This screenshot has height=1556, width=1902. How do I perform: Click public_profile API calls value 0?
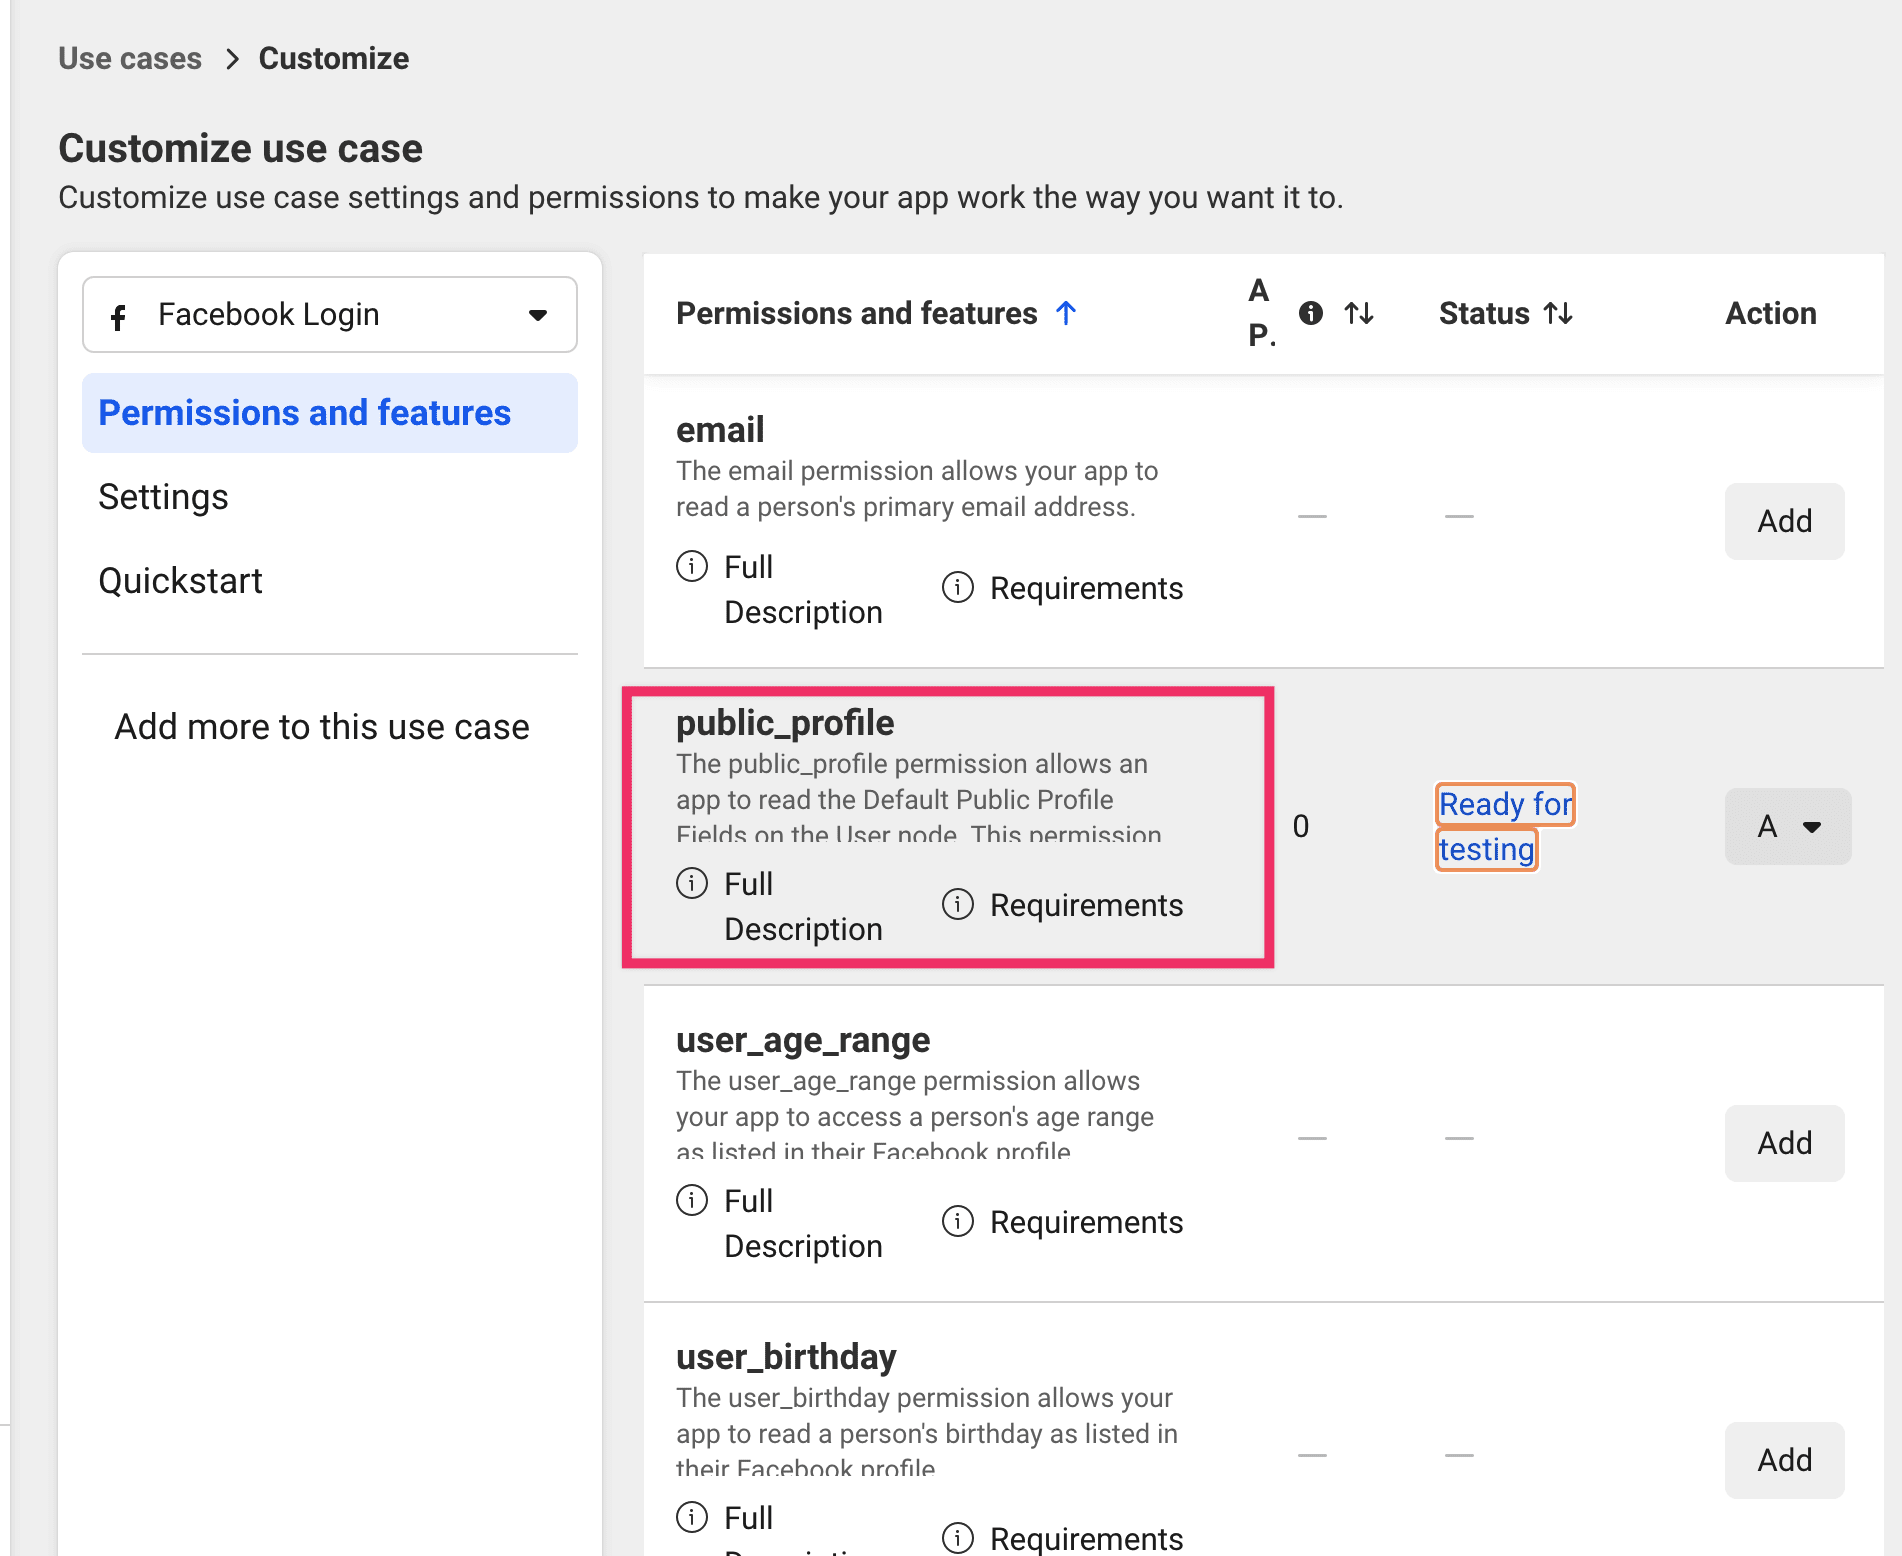1300,826
